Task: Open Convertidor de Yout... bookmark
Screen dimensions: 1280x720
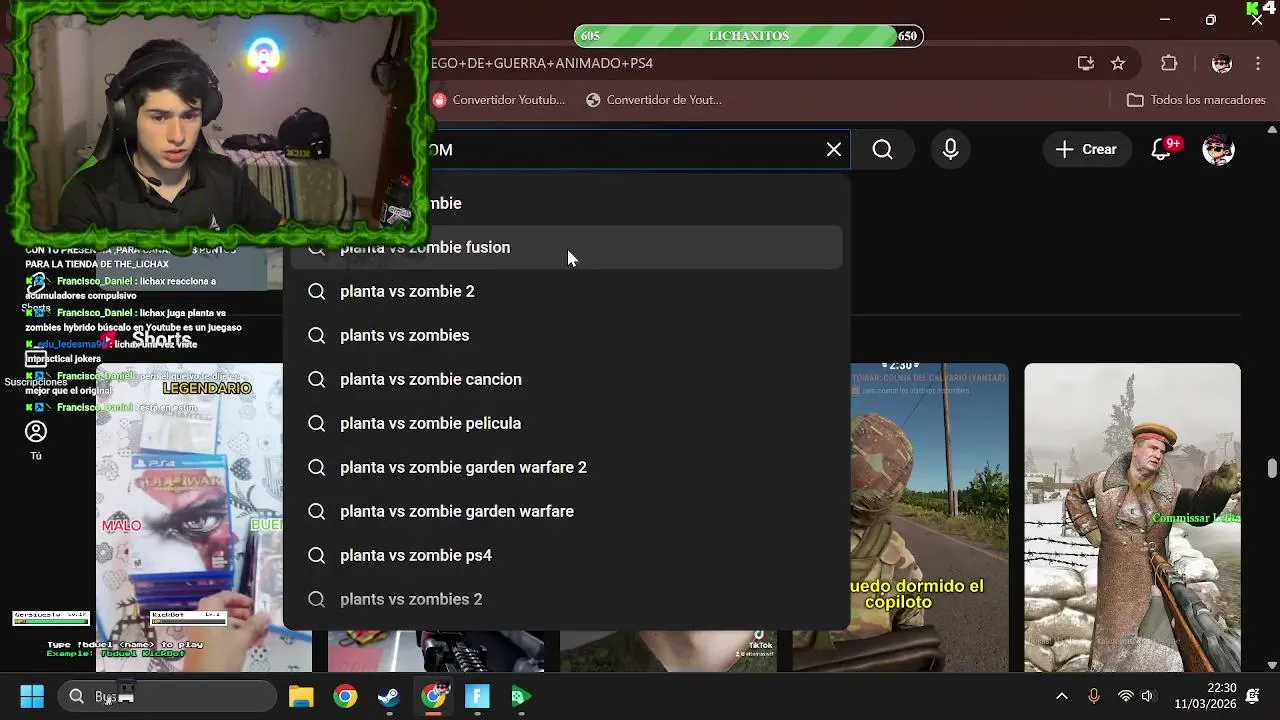Action: click(x=654, y=100)
